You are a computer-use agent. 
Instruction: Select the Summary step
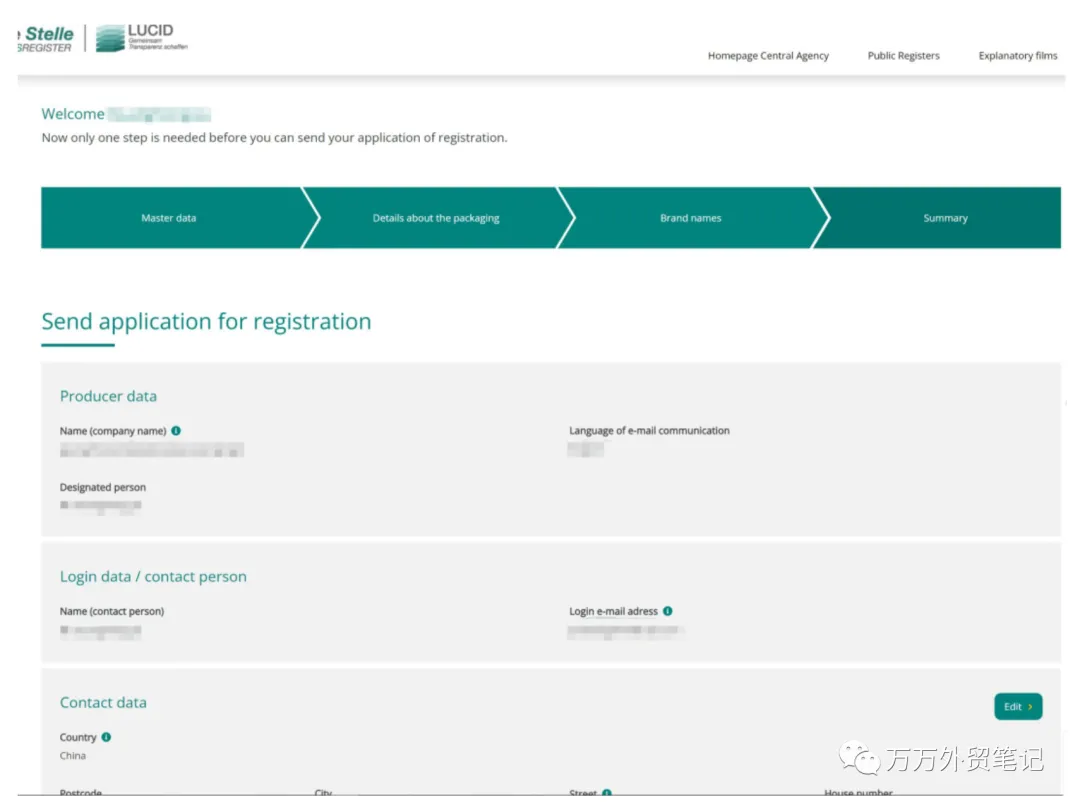[945, 218]
